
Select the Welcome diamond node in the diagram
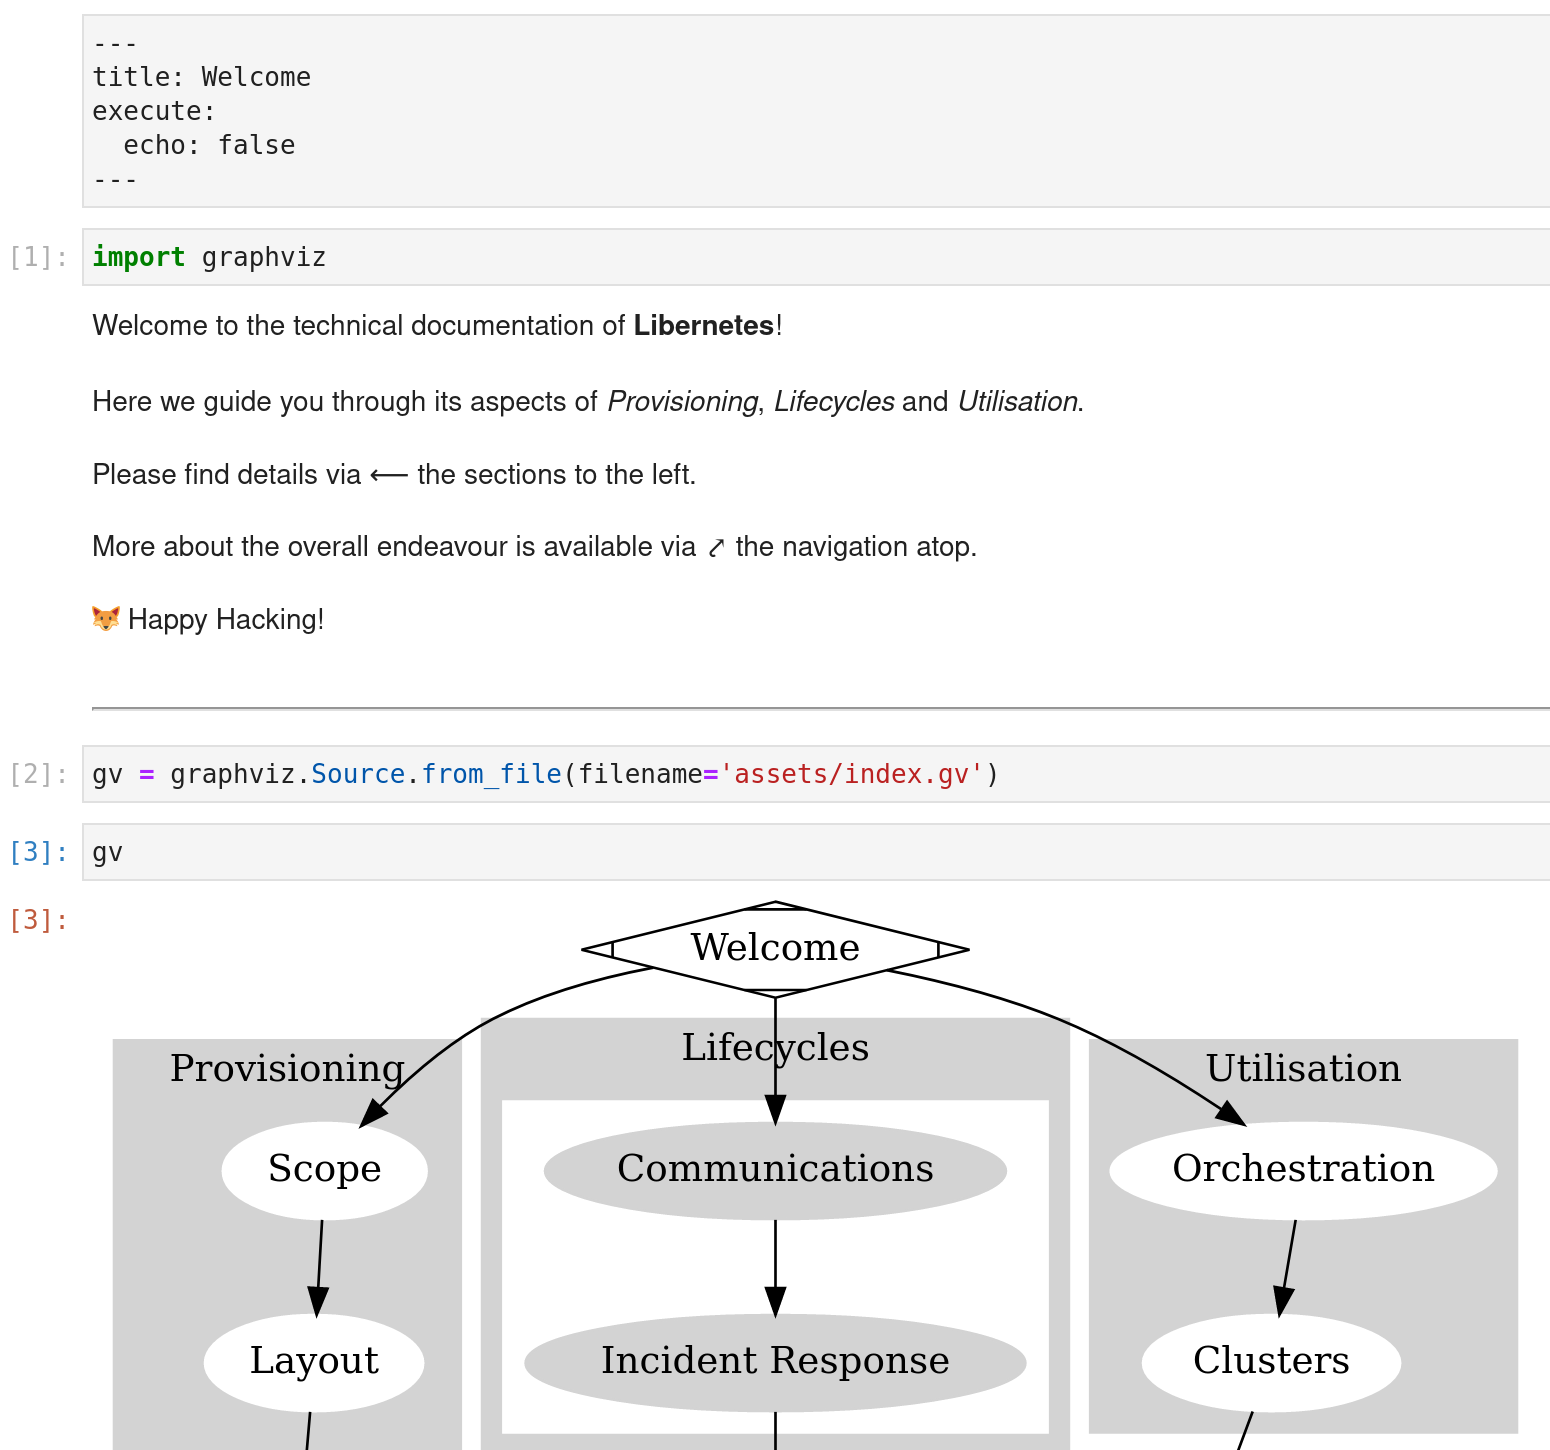(x=775, y=947)
